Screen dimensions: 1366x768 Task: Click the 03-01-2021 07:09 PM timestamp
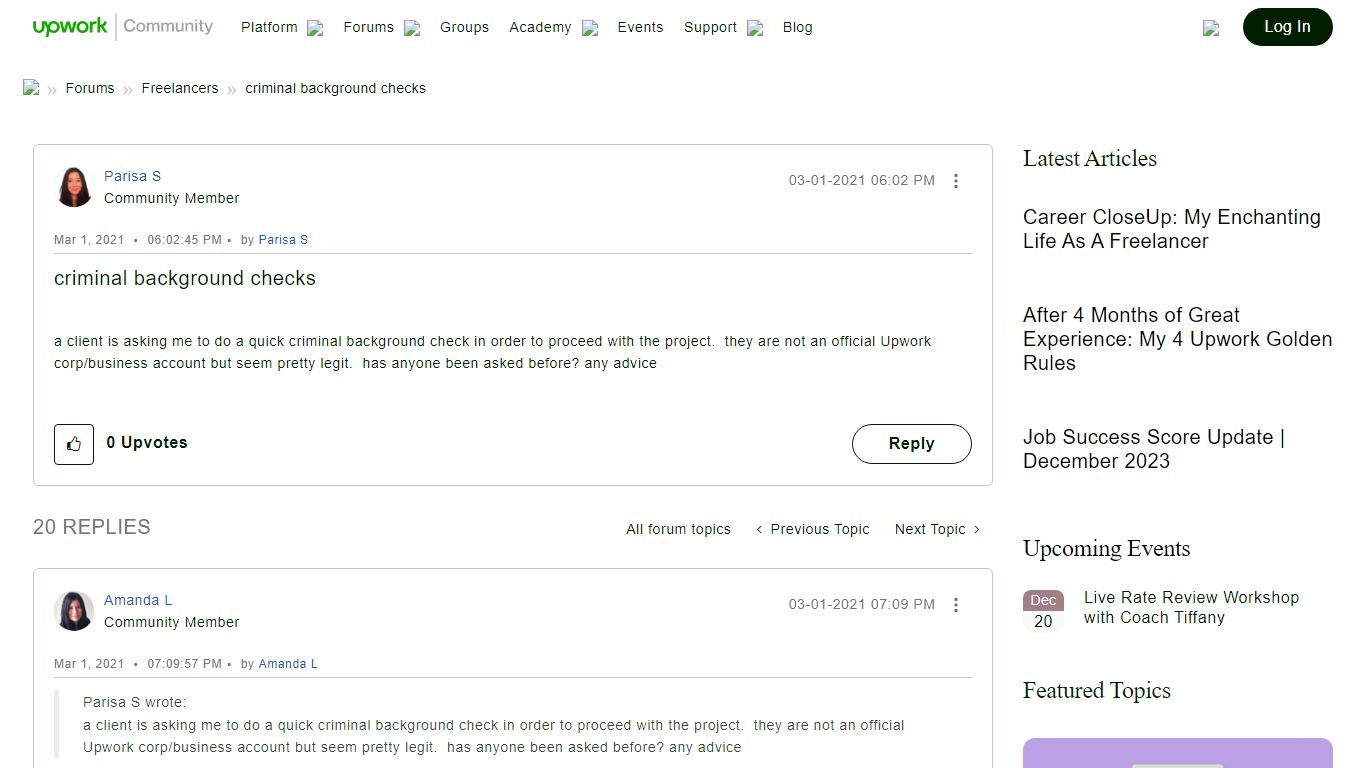pos(862,604)
